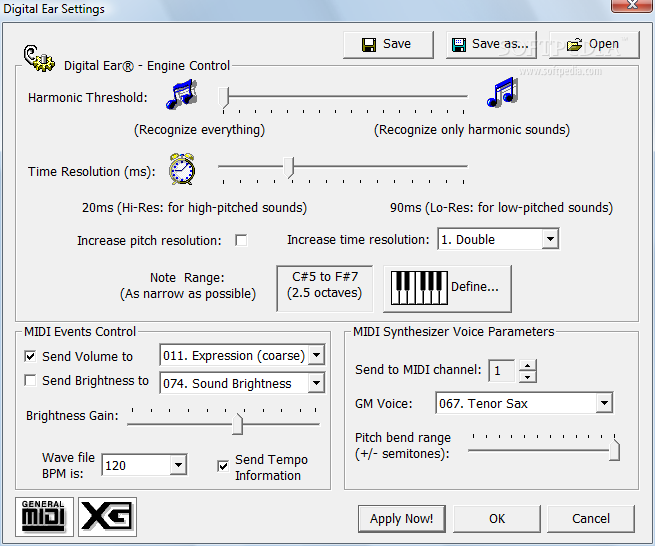Viewport: 655px width, 546px height.
Task: Click the General MIDI logo
Action: coord(44,517)
